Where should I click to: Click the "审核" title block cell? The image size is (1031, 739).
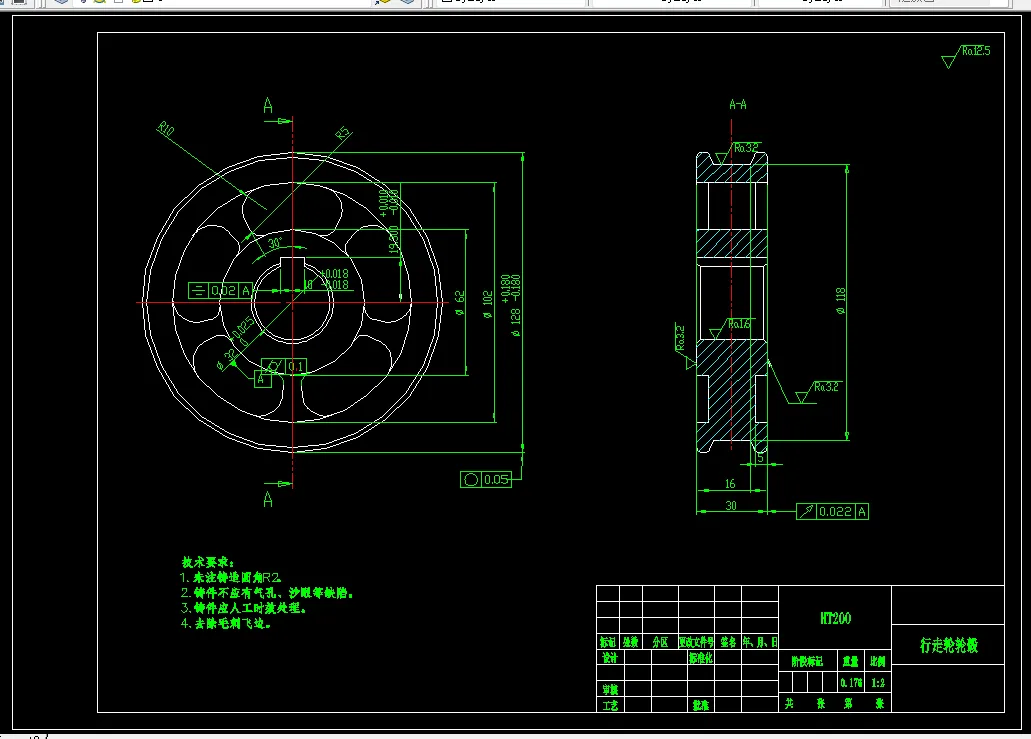(x=610, y=689)
